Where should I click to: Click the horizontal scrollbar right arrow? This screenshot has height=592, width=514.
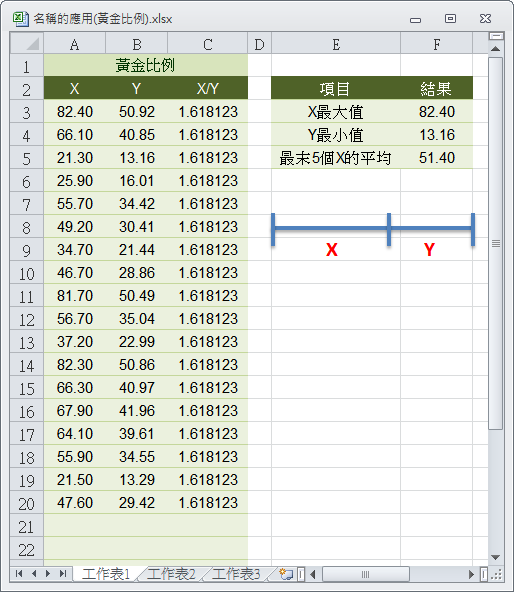[x=471, y=575]
